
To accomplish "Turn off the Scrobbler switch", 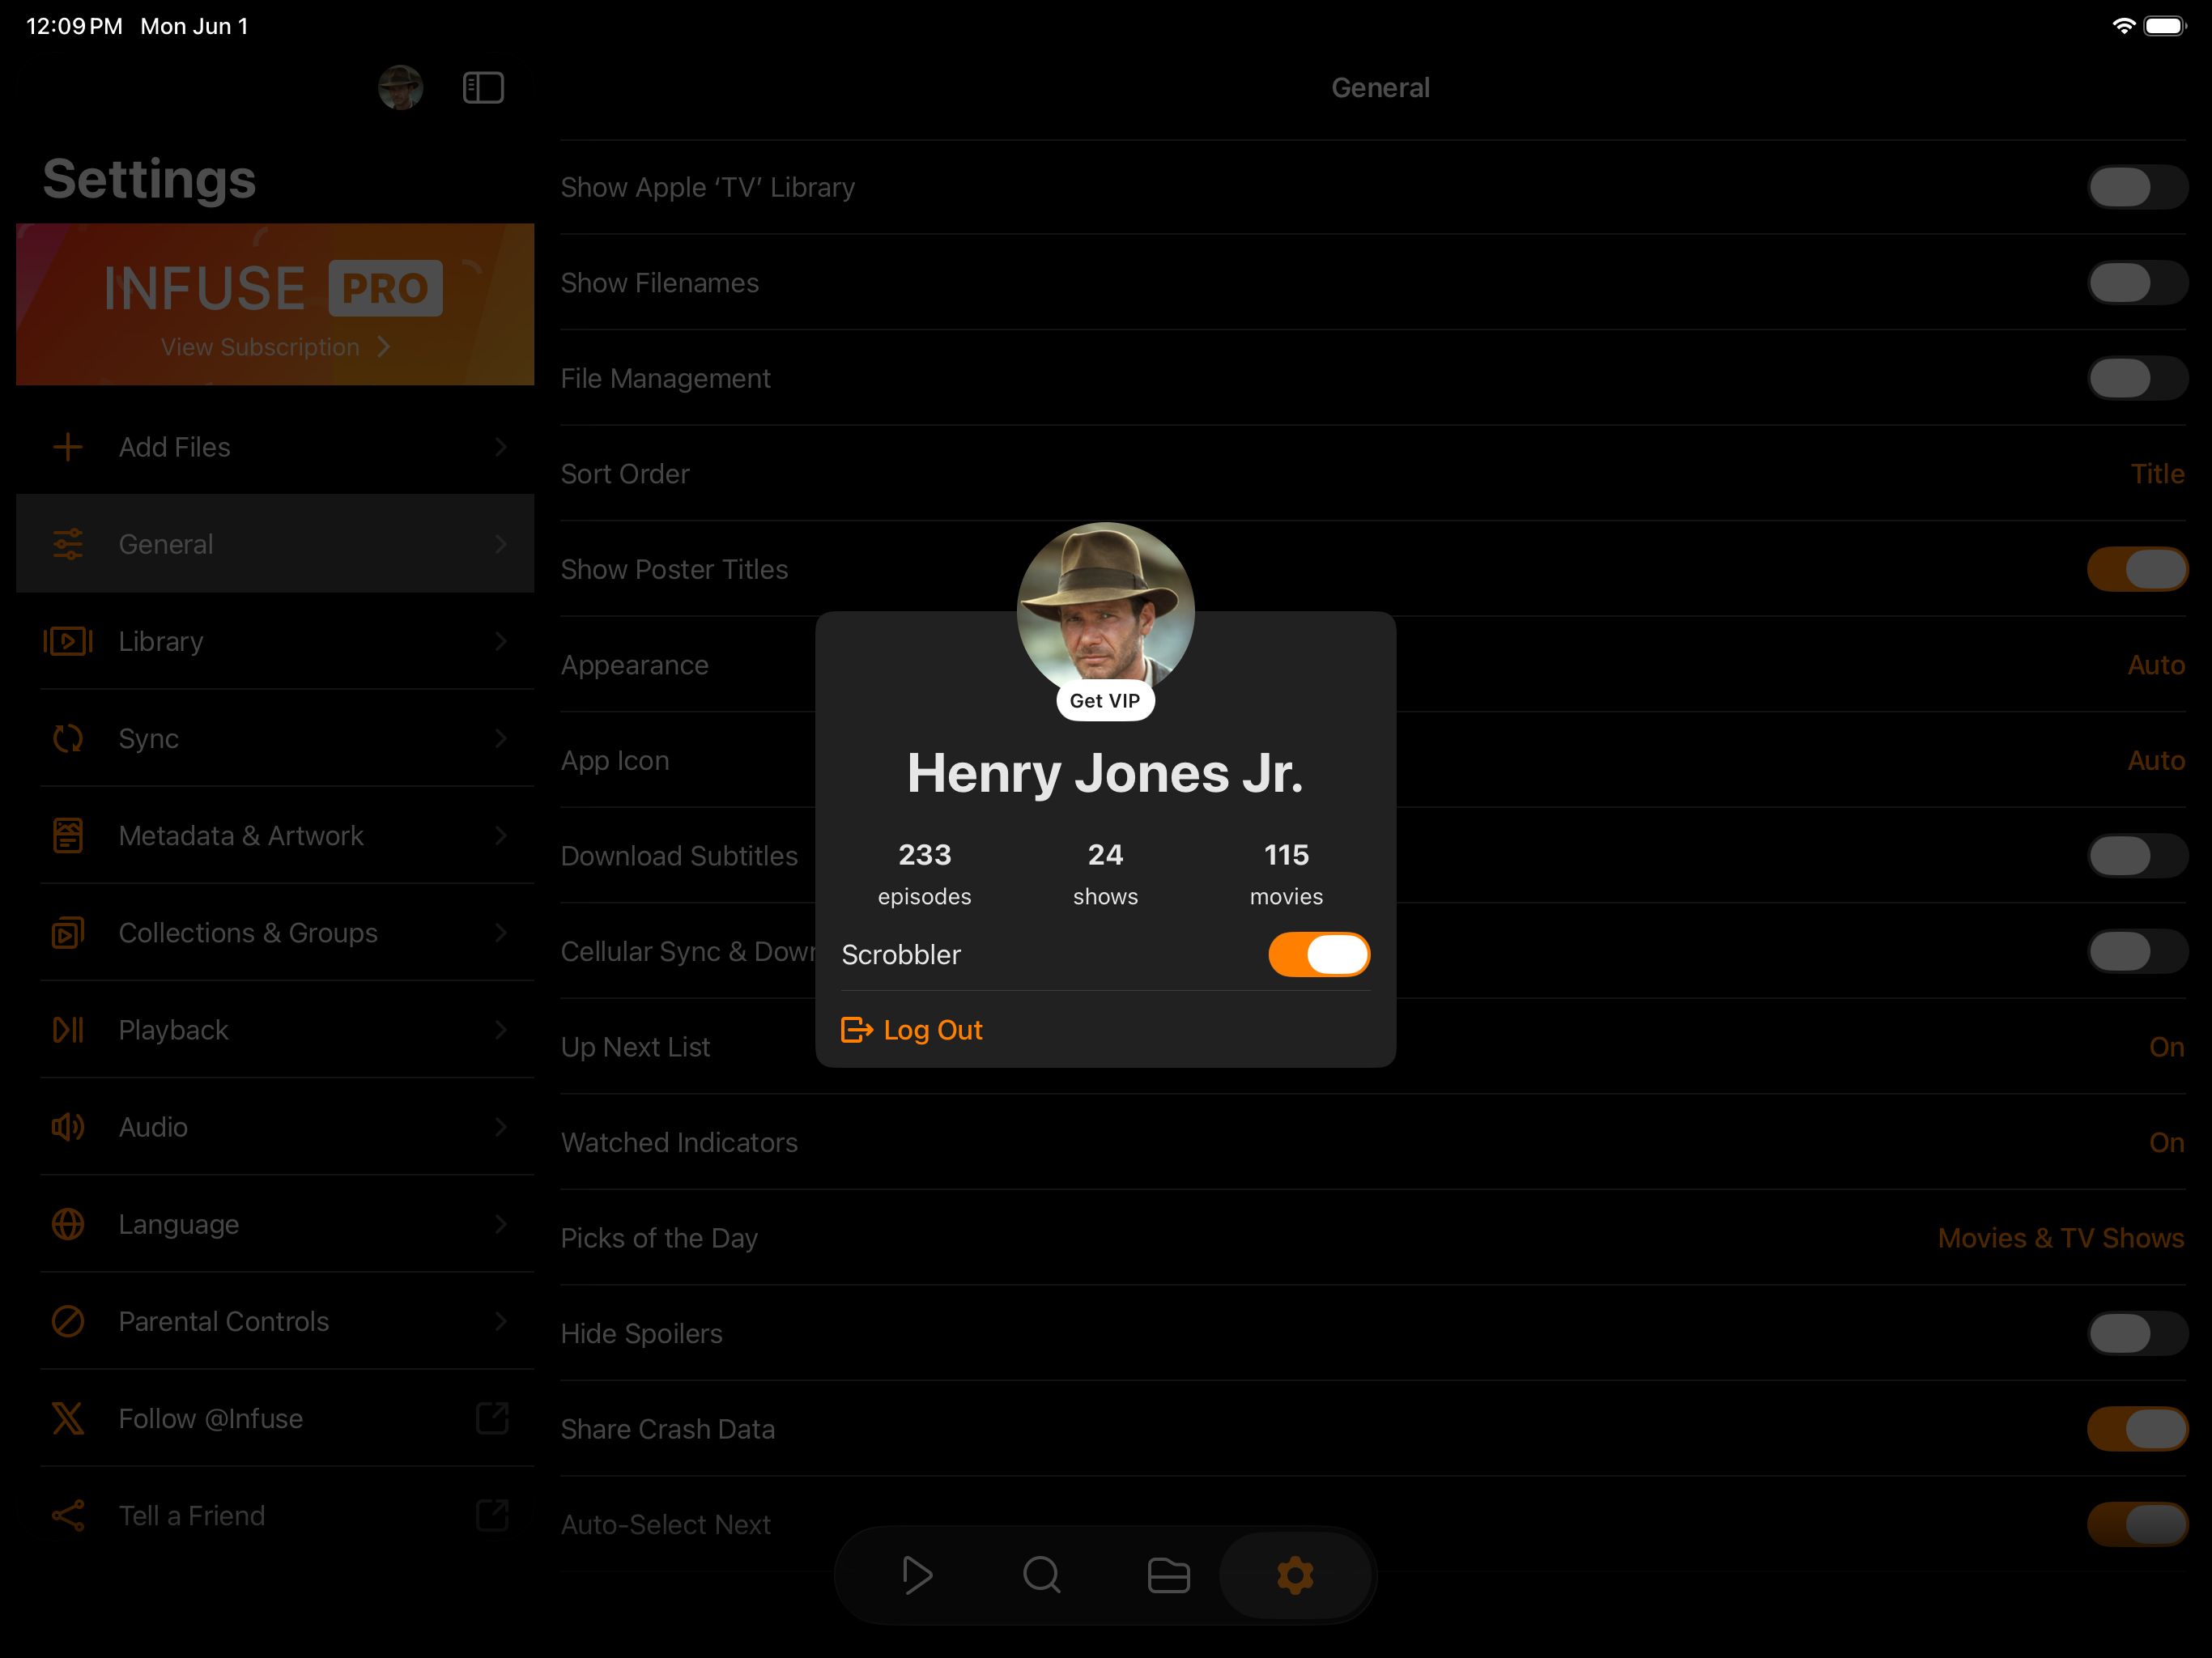I will [x=1319, y=954].
